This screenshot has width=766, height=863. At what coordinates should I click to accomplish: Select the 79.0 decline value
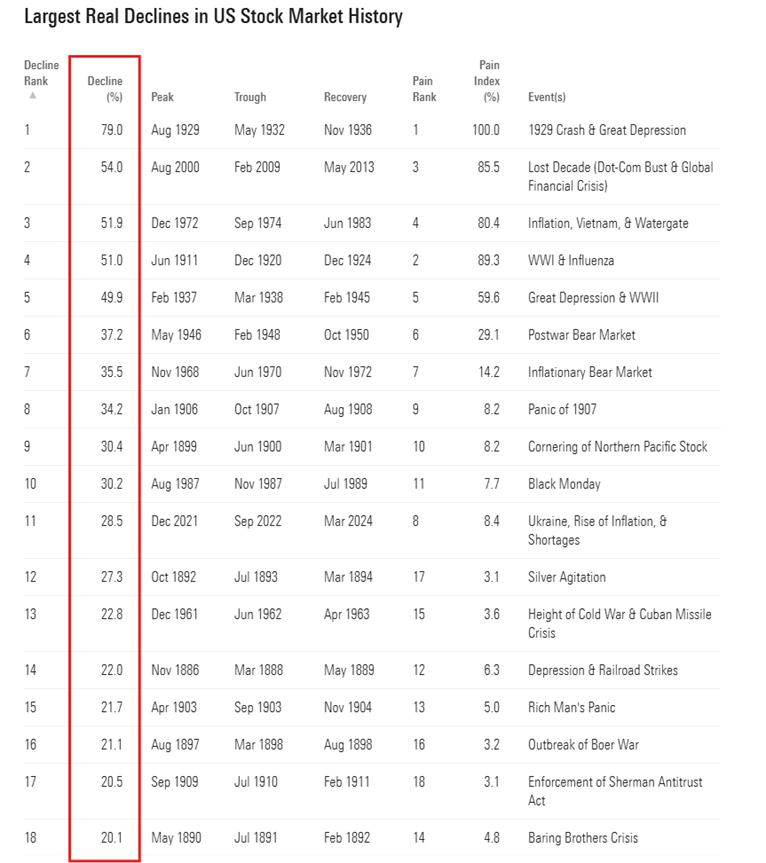point(112,130)
